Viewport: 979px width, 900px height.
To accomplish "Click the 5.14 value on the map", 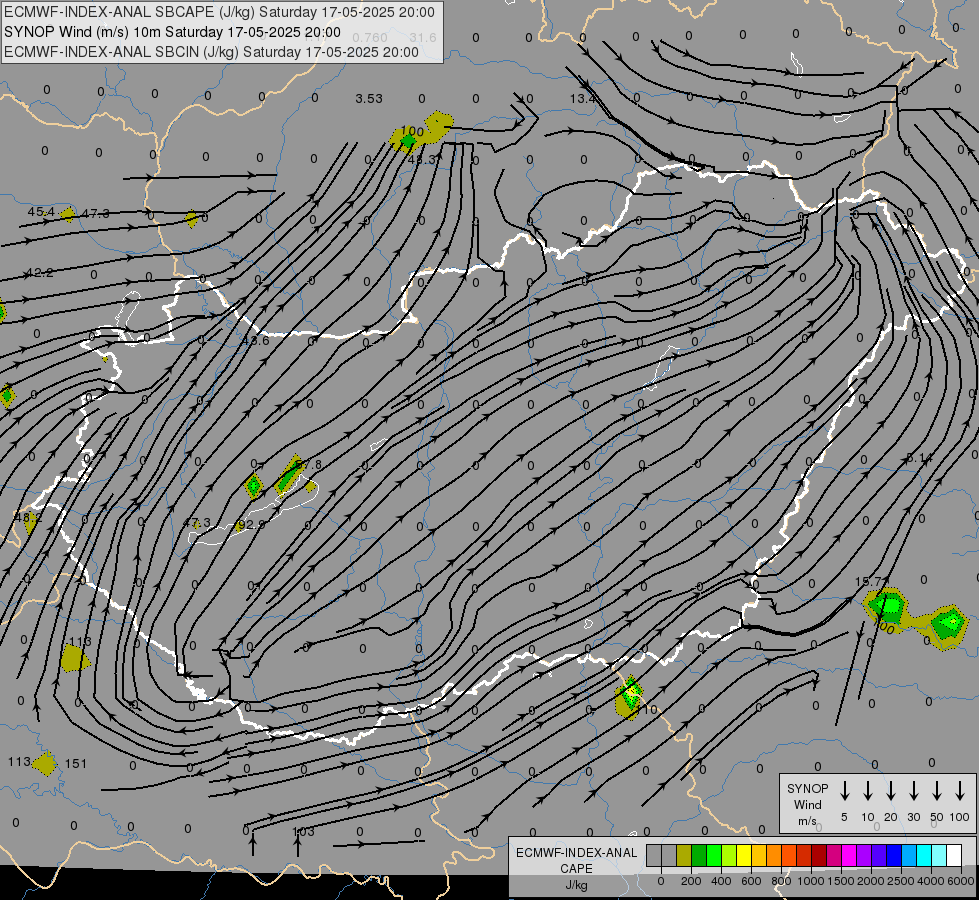I will click(x=919, y=458).
